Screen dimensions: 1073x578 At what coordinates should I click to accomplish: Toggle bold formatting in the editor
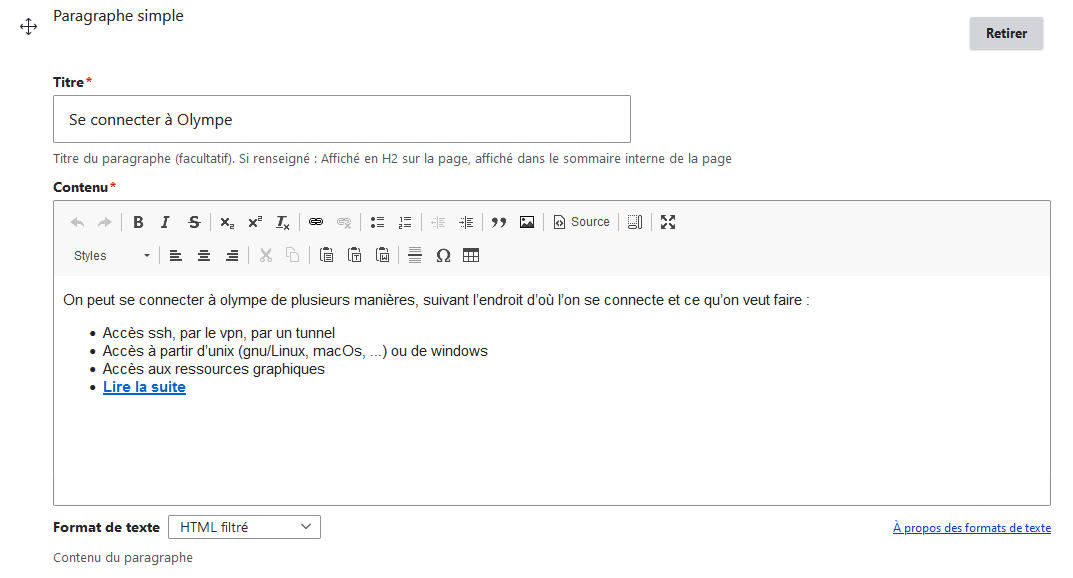(138, 222)
